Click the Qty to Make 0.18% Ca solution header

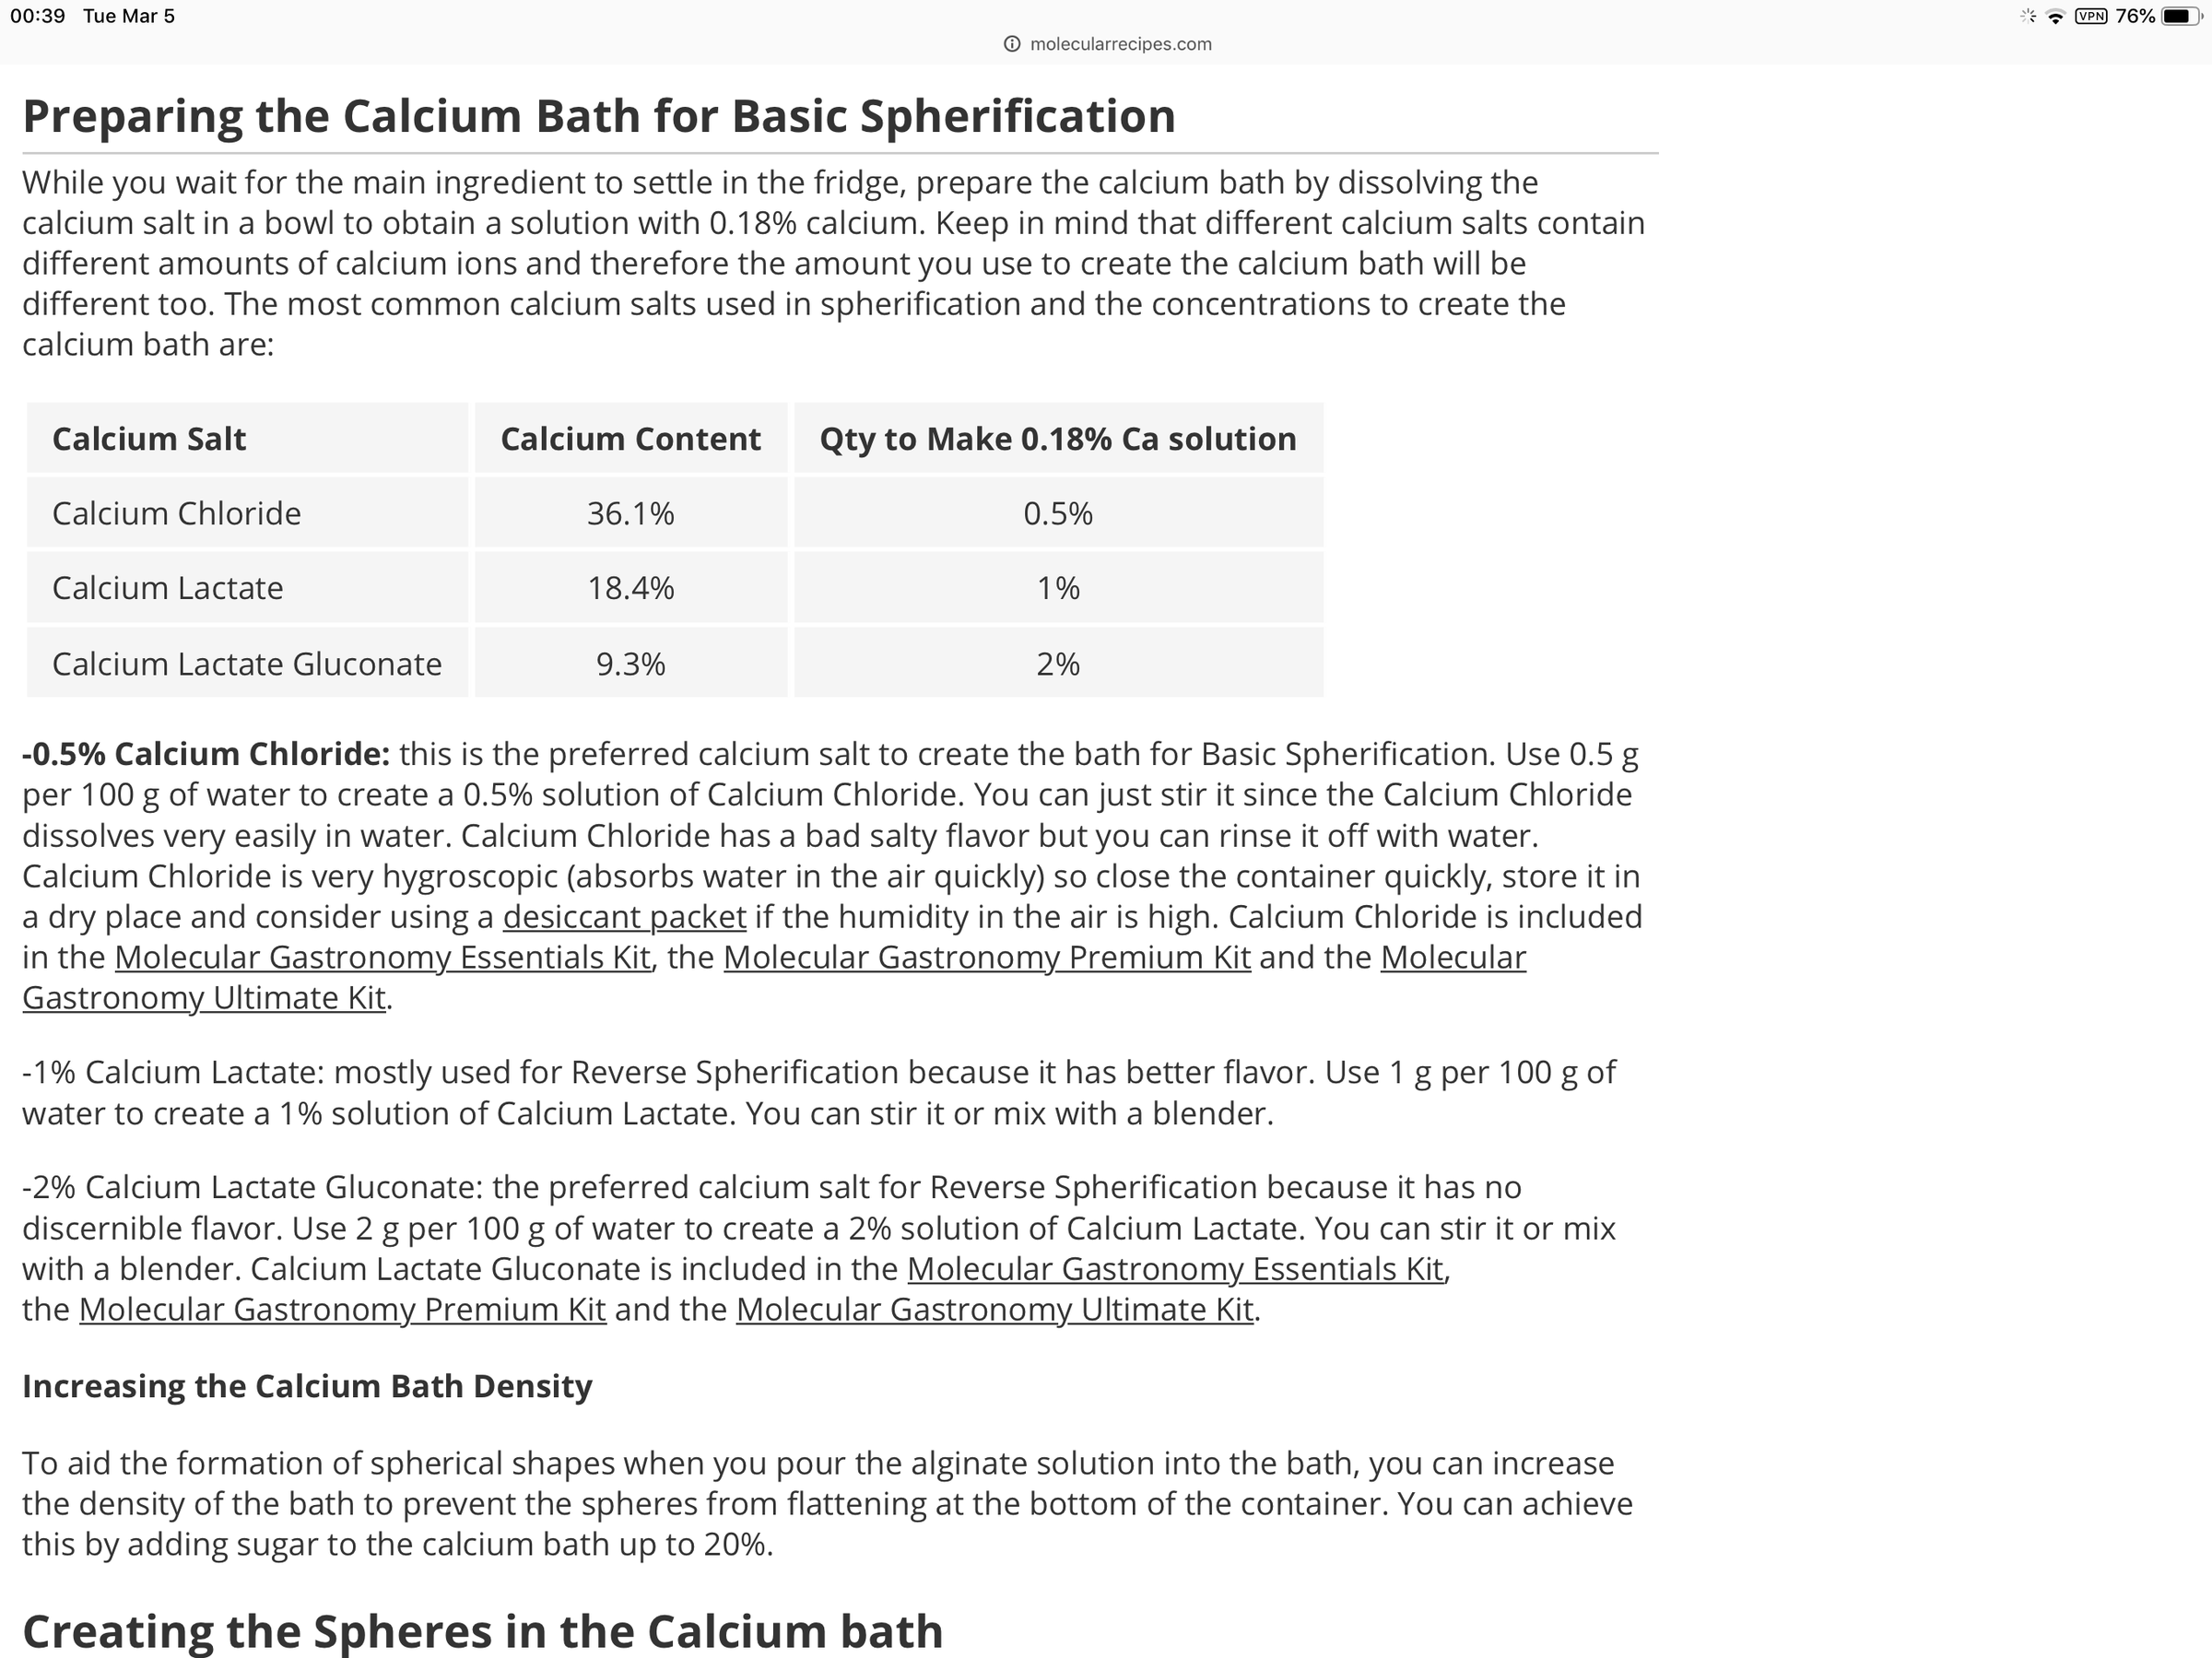click(1057, 439)
